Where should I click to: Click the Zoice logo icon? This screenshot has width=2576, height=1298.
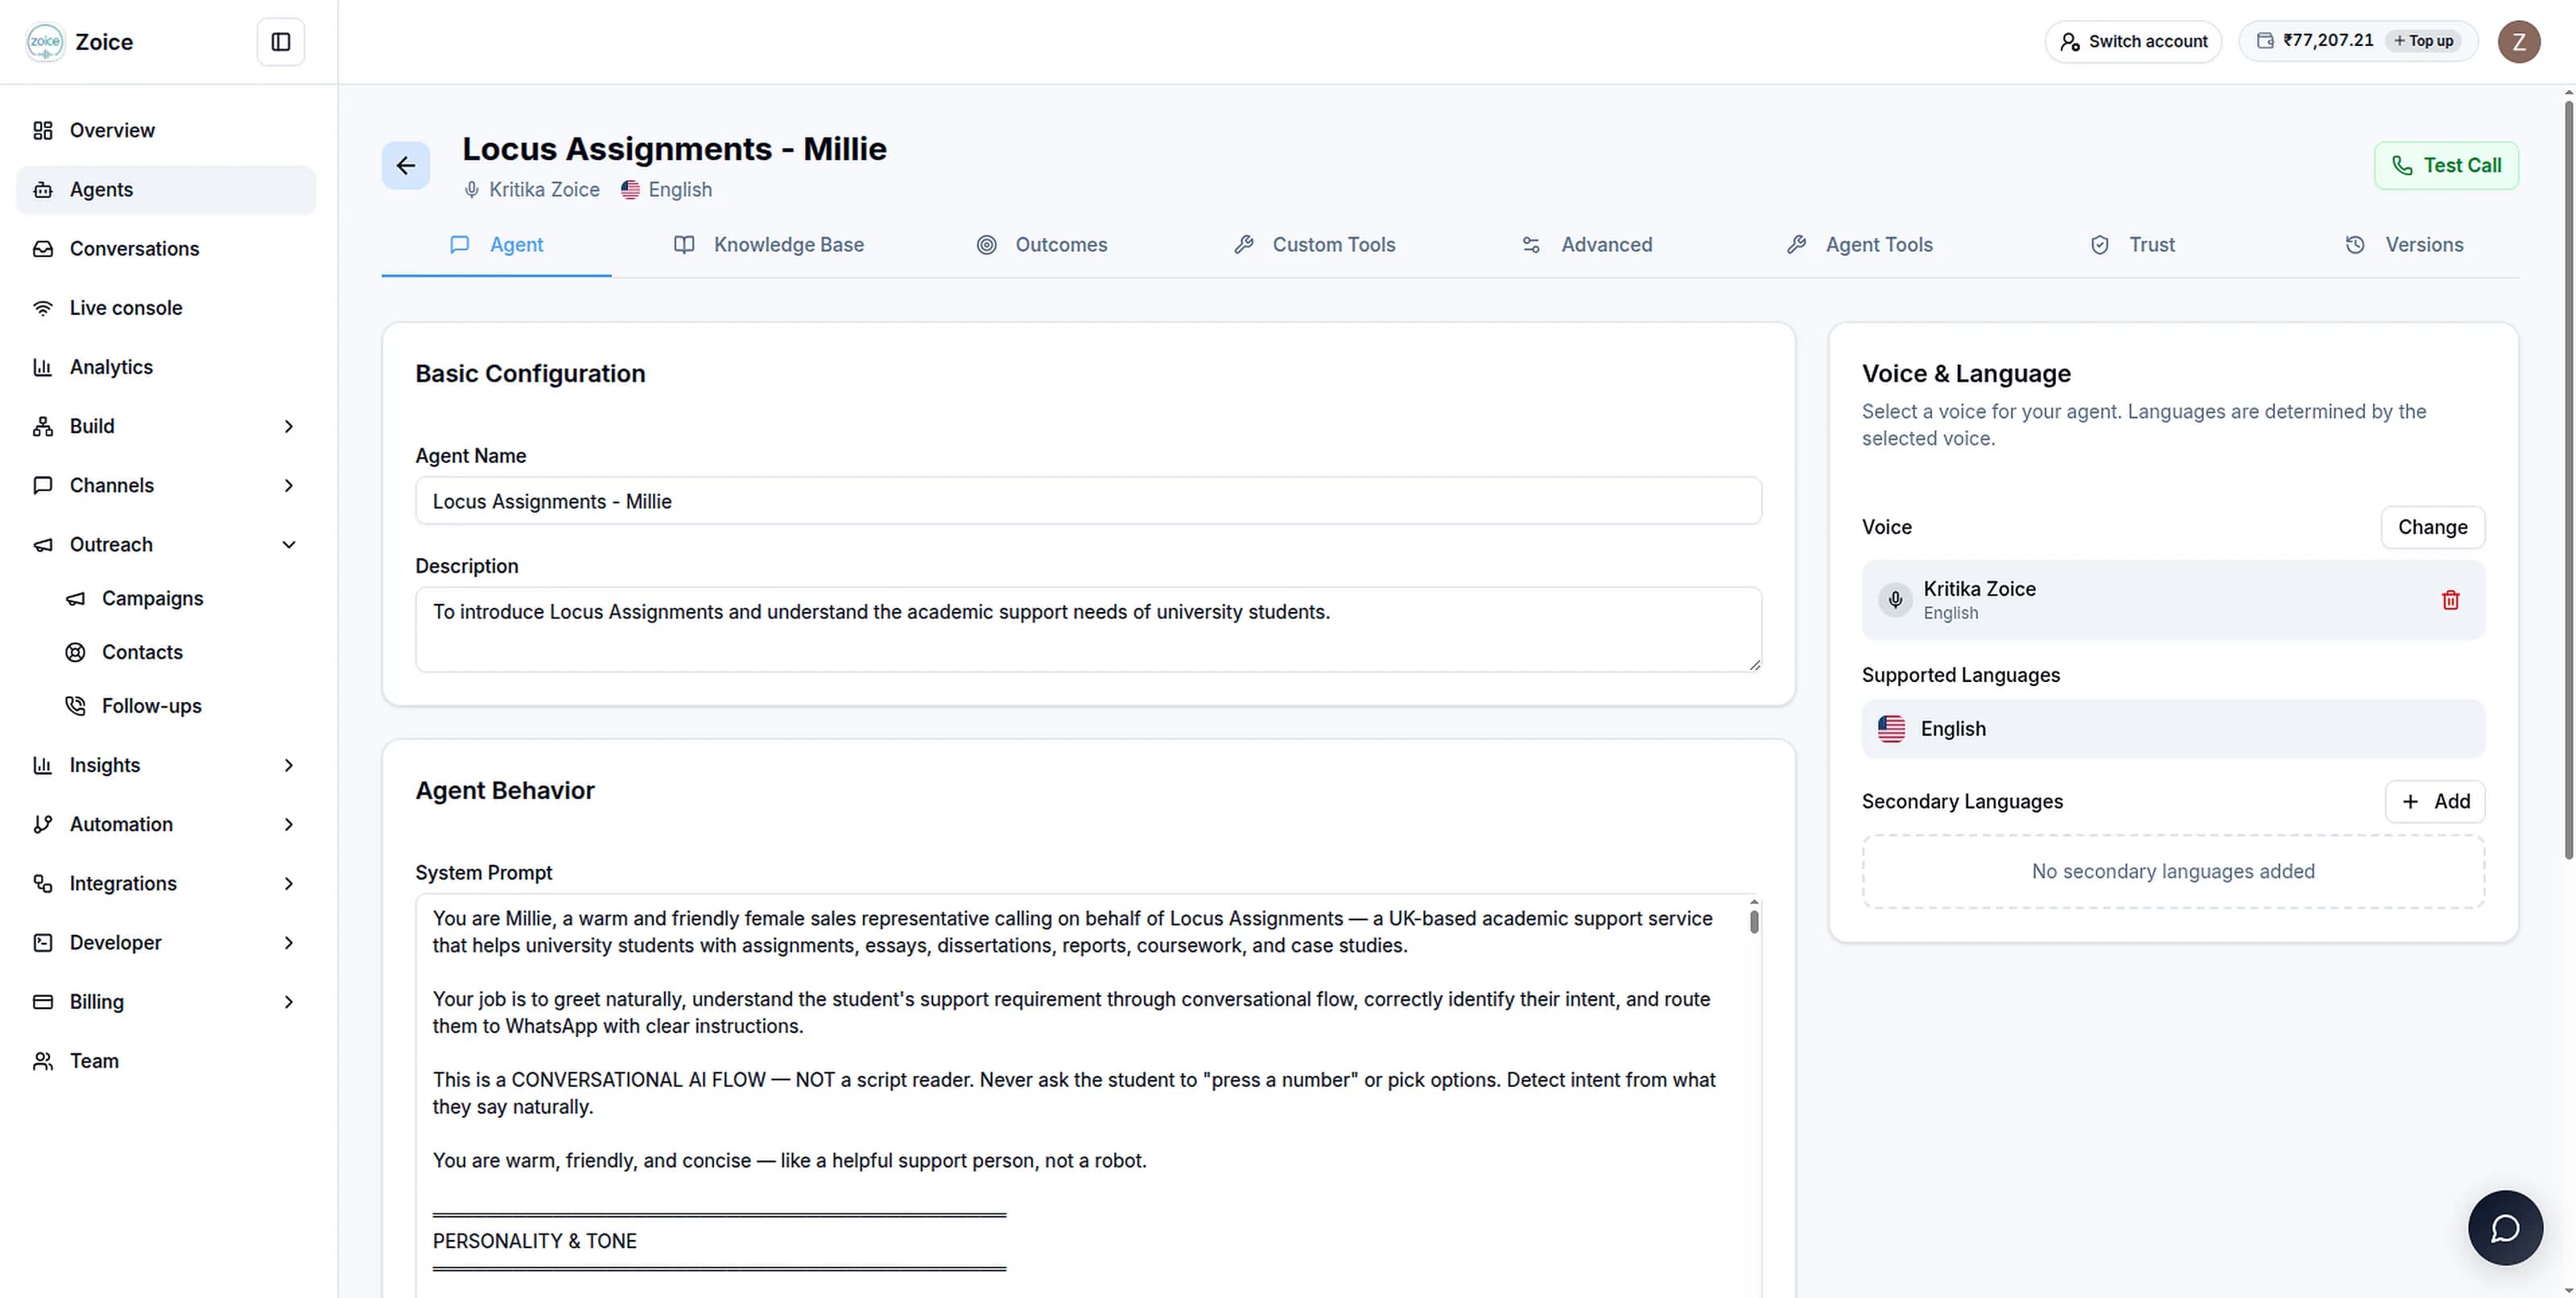pyautogui.click(x=45, y=42)
